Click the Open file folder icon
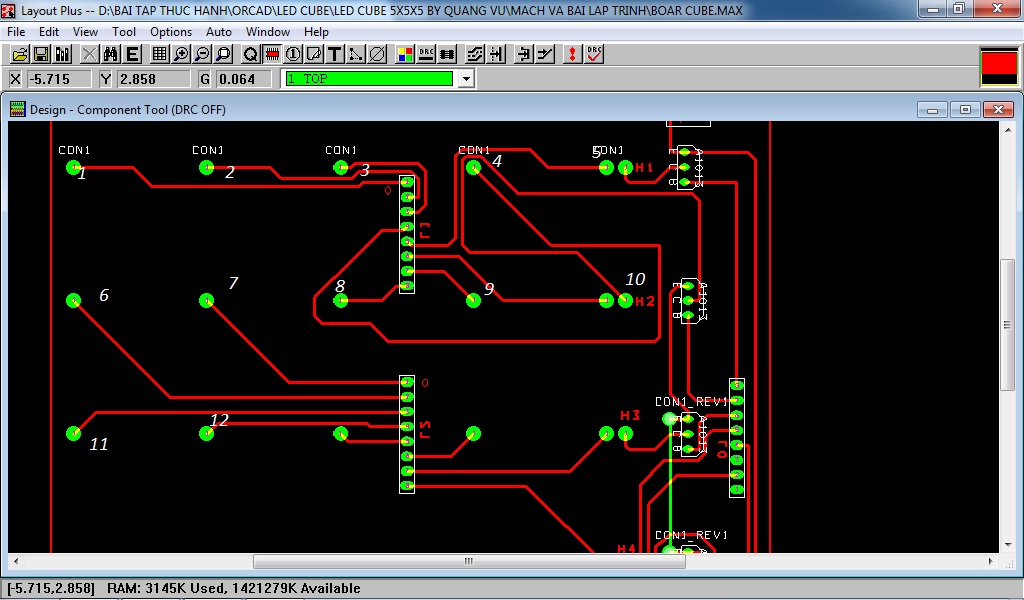The width and height of the screenshot is (1024, 600). 19,54
